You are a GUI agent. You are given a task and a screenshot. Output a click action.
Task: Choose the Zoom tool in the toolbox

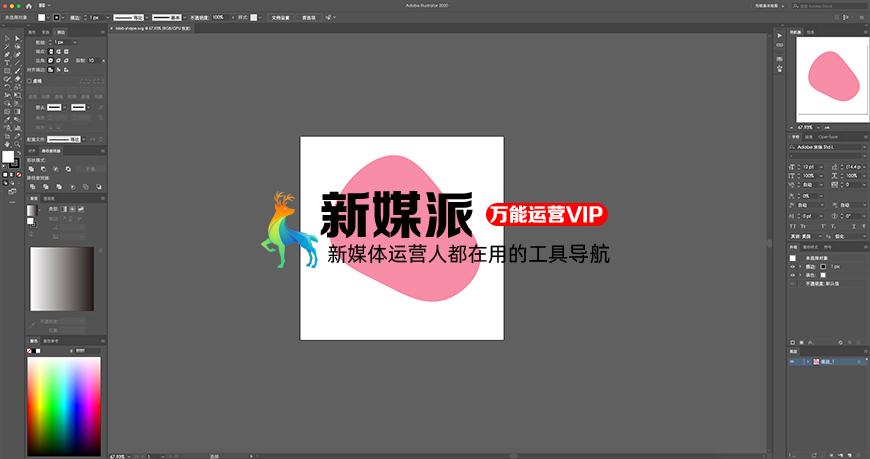(18, 144)
